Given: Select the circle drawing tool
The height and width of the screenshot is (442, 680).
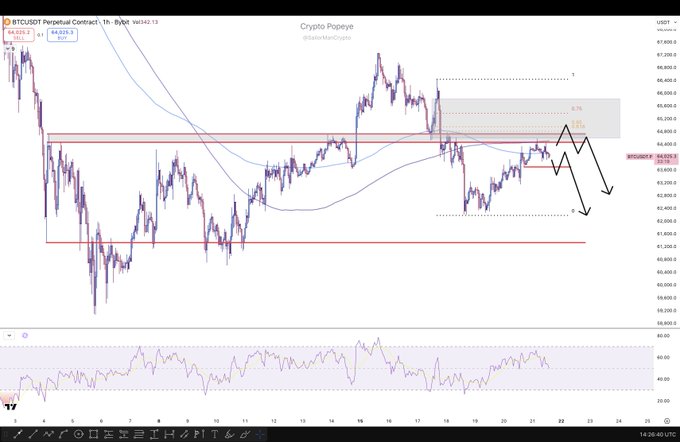Looking at the screenshot, I should click(78, 434).
